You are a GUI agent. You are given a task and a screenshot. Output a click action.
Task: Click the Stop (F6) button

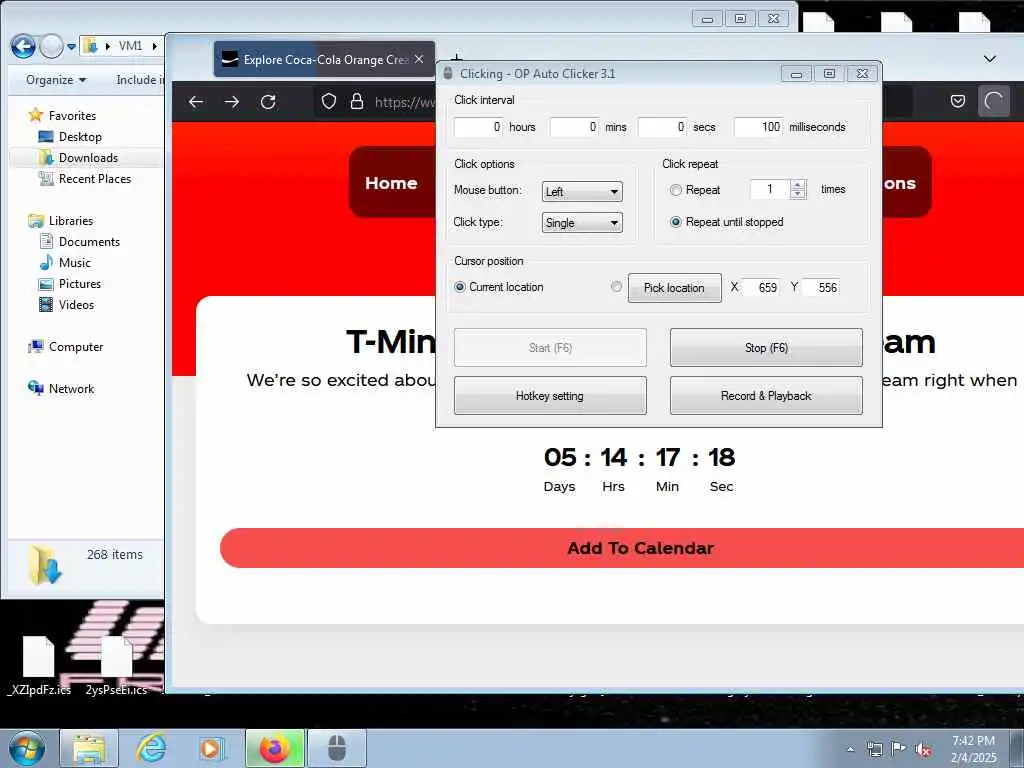click(766, 347)
